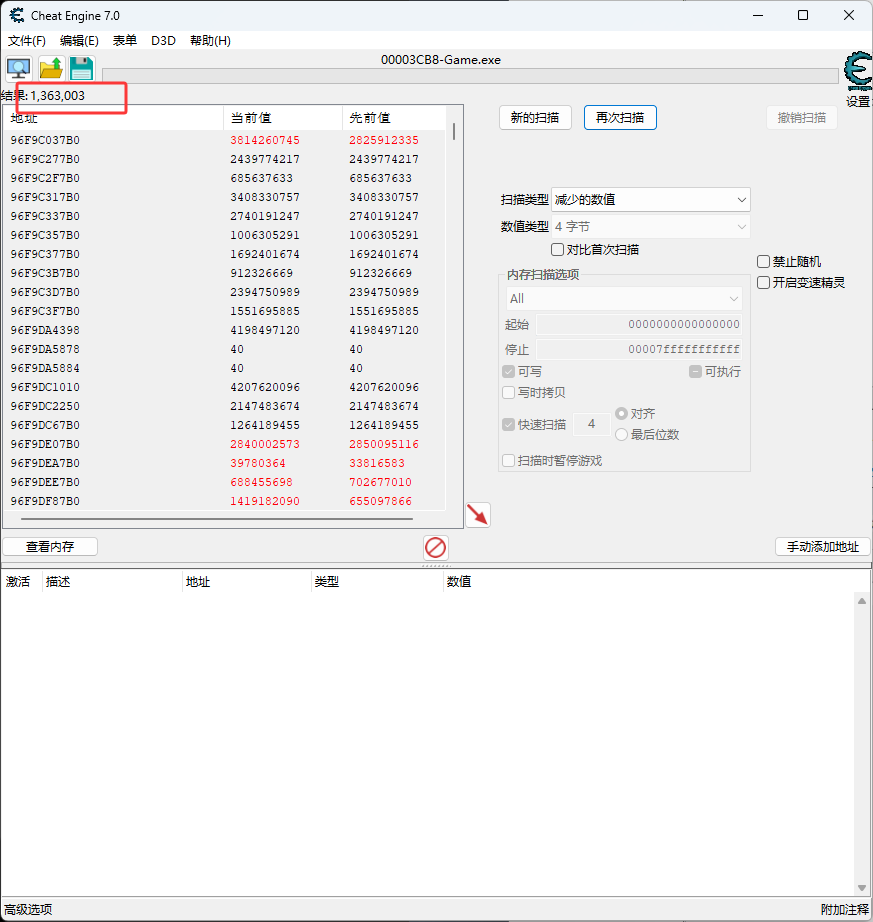873x922 pixels.
Task: Expand 数值类型 dropdown showing 4 字节
Action: (x=651, y=227)
